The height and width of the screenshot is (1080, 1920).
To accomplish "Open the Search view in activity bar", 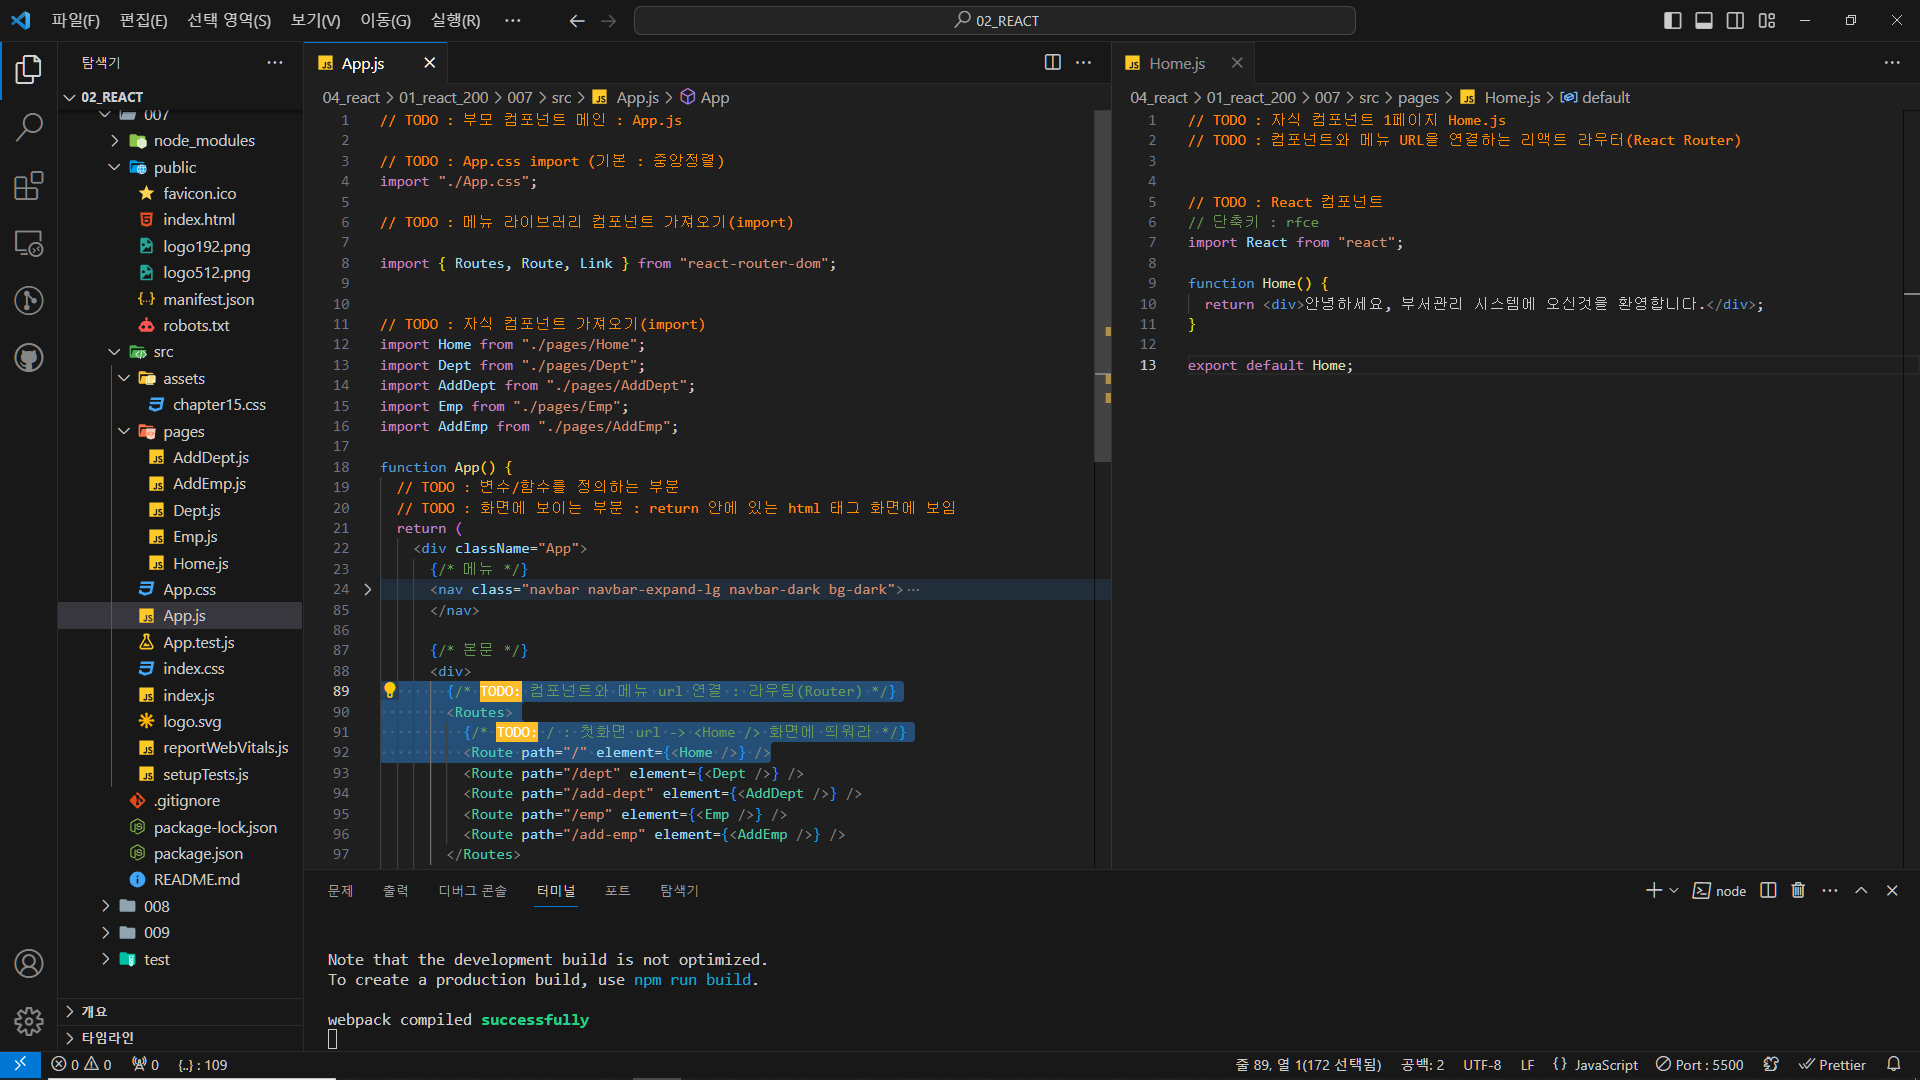I will [x=29, y=127].
